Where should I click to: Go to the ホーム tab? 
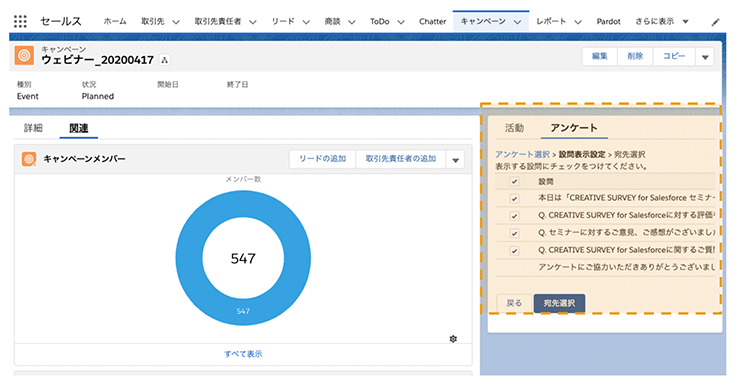pyautogui.click(x=115, y=21)
